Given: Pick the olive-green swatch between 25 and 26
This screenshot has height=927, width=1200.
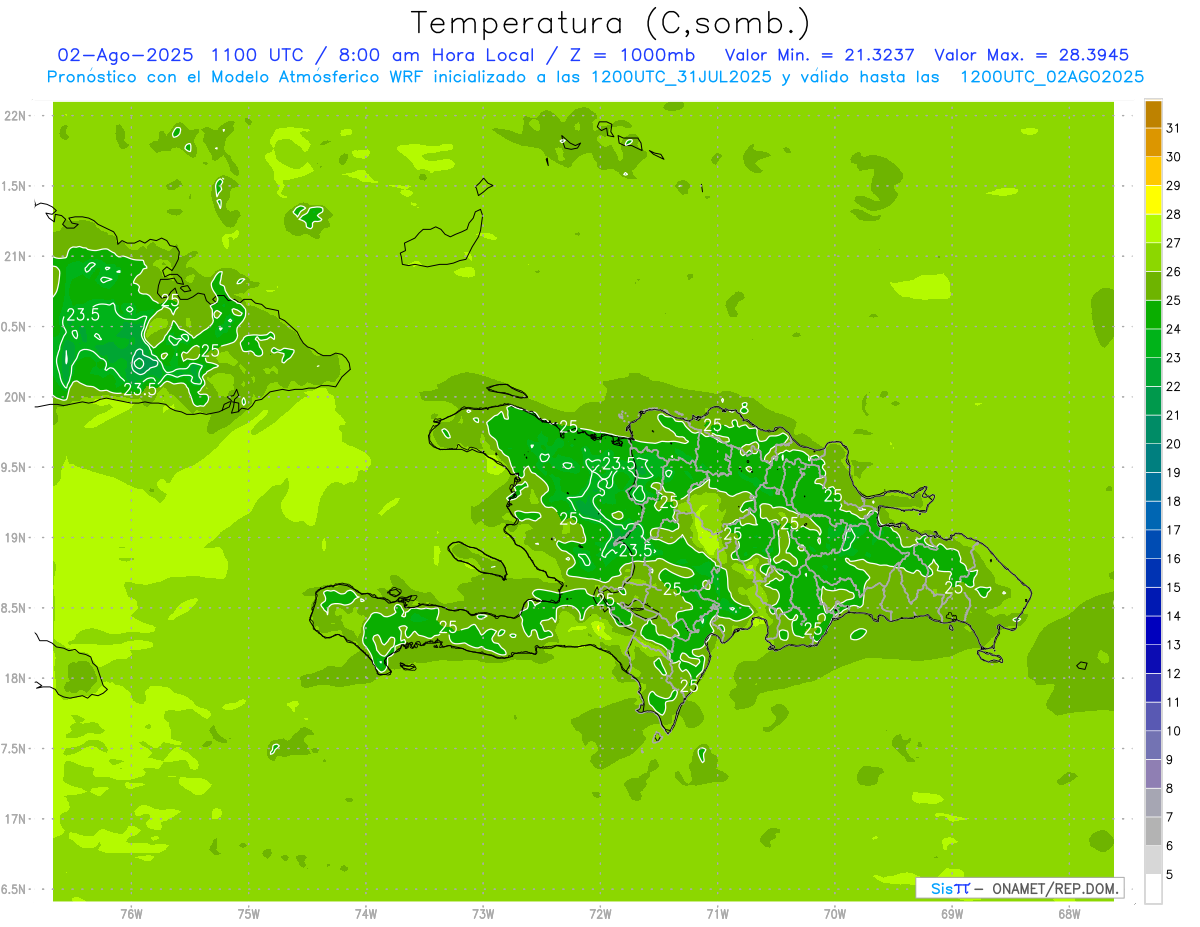Looking at the screenshot, I should click(x=1153, y=286).
